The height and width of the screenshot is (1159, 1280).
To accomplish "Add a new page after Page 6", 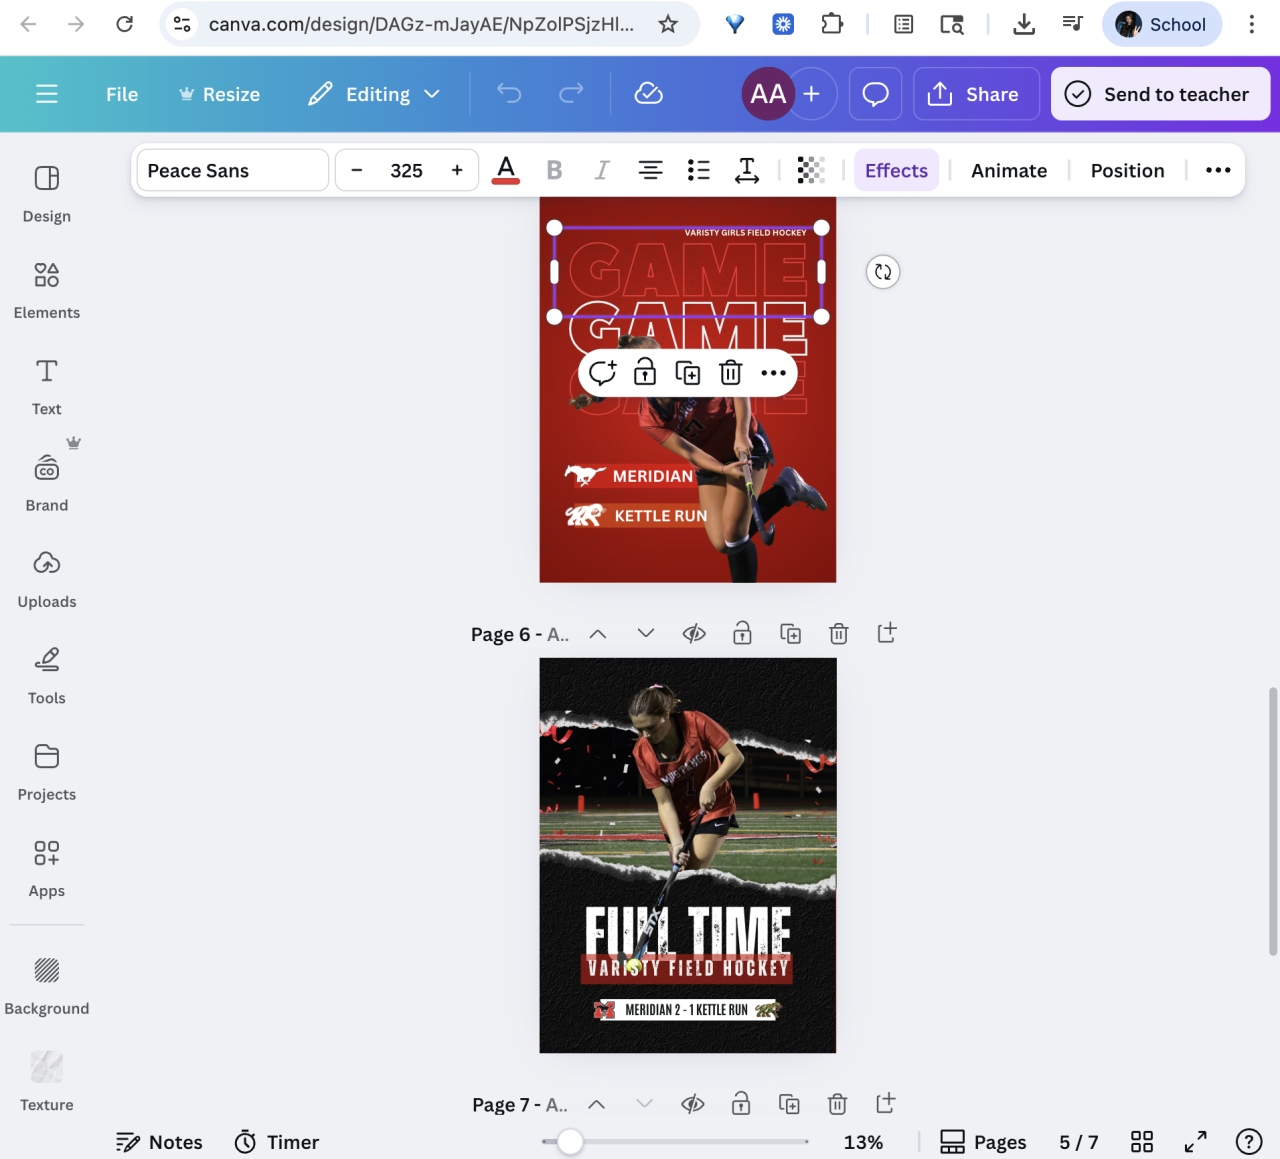I will tap(887, 633).
